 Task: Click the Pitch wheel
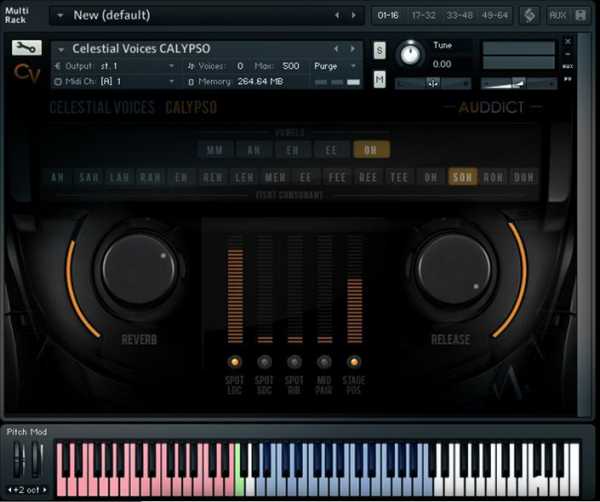point(18,460)
